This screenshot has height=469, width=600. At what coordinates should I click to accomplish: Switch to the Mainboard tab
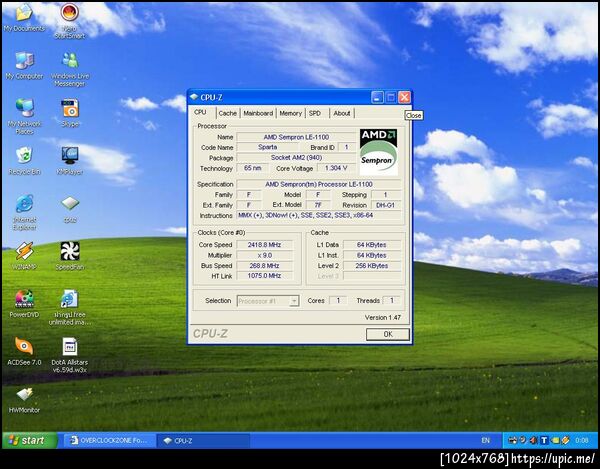(258, 113)
